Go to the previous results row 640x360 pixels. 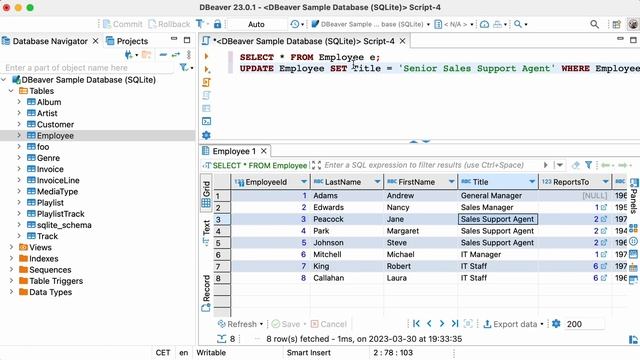coord(429,324)
